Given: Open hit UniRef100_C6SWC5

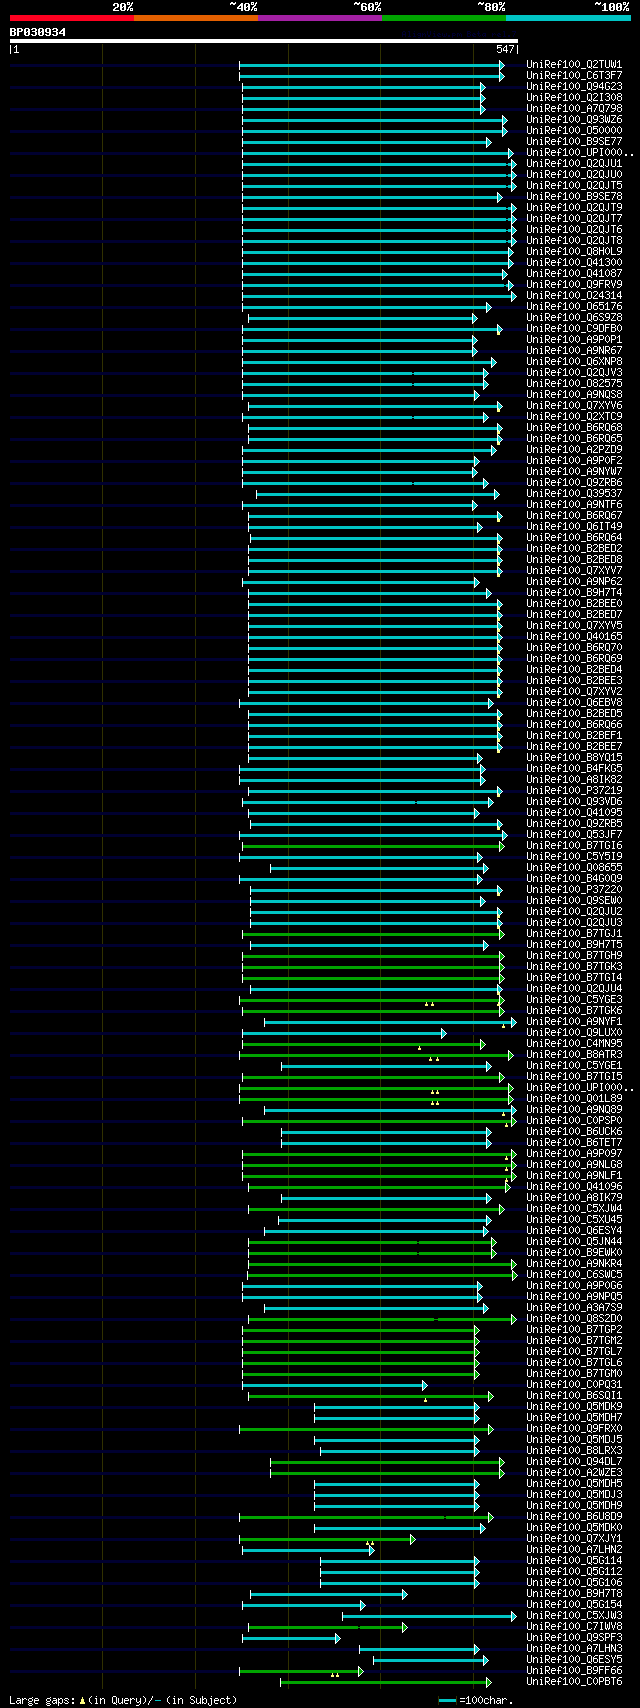Looking at the screenshot, I should tap(574, 1275).
